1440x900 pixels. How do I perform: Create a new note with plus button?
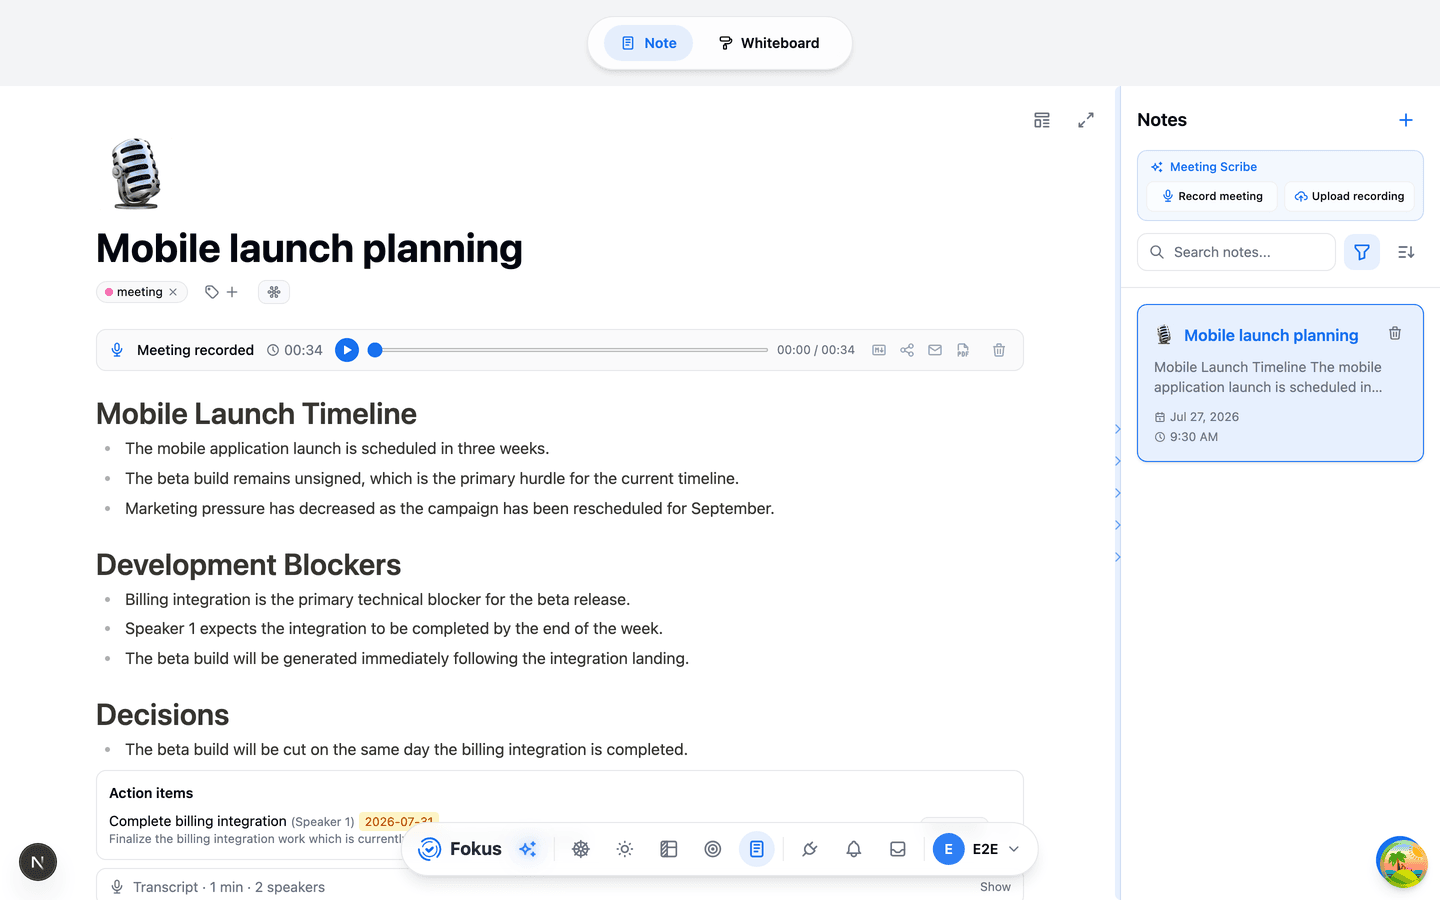(x=1406, y=120)
